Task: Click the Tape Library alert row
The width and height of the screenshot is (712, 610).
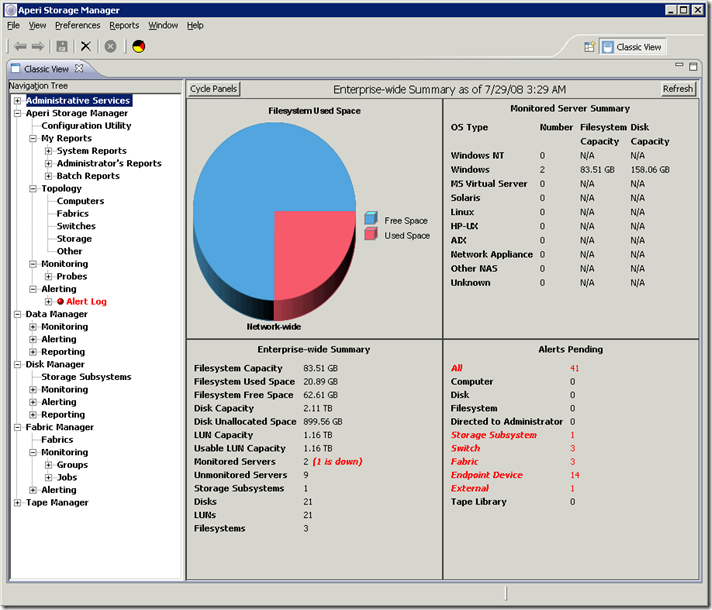Action: coord(513,502)
